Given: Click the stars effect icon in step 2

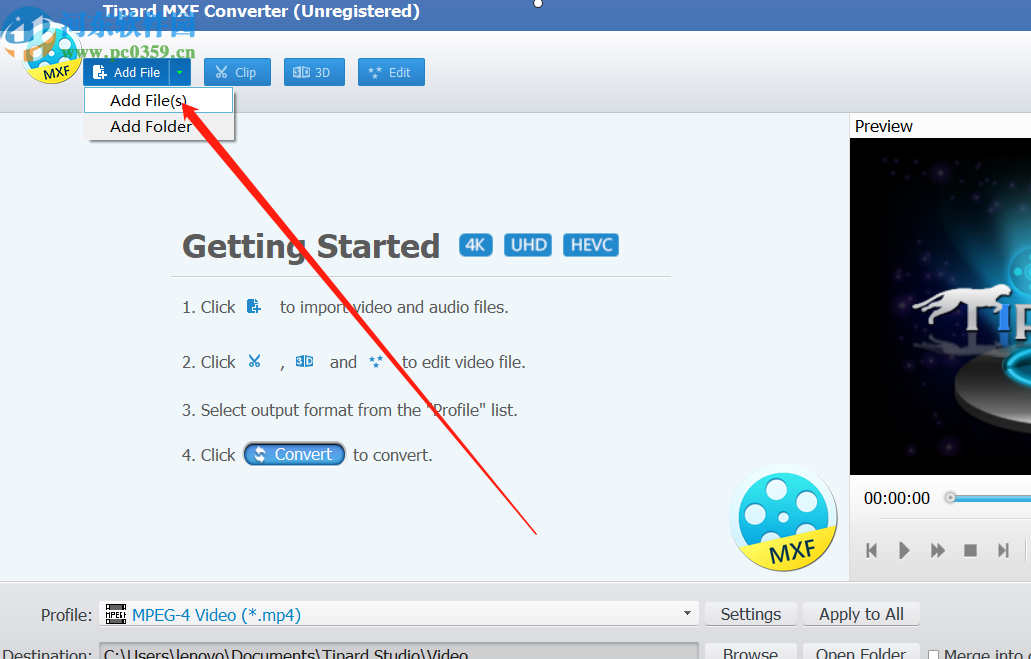Looking at the screenshot, I should 375,361.
